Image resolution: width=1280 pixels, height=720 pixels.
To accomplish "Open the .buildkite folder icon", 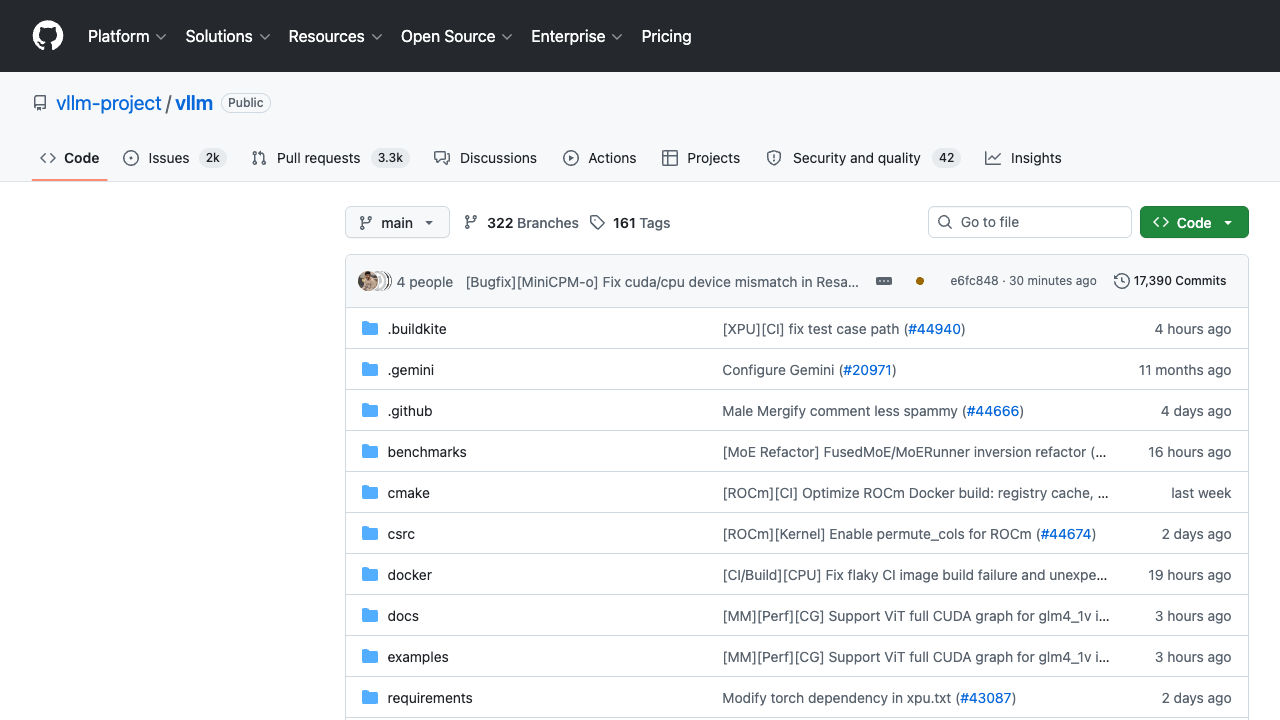I will (x=370, y=329).
